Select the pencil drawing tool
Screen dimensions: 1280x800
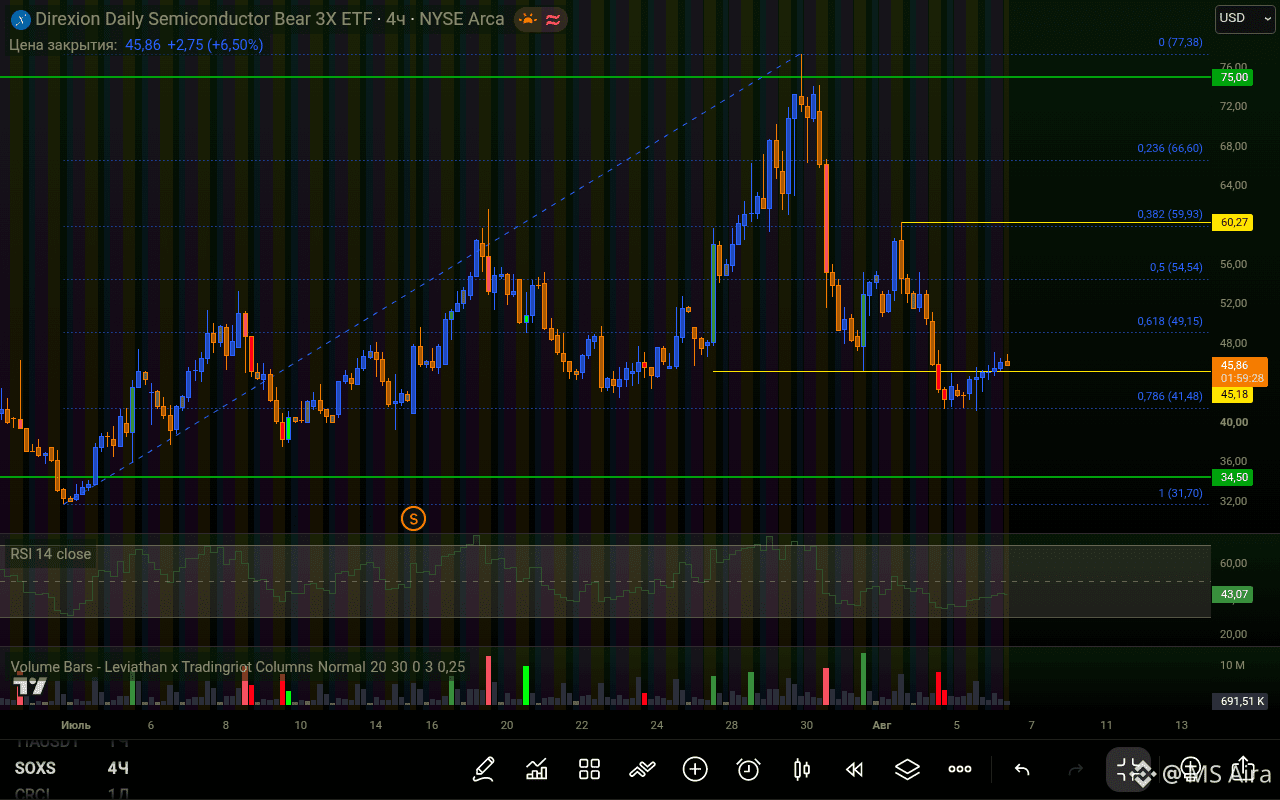pyautogui.click(x=484, y=769)
